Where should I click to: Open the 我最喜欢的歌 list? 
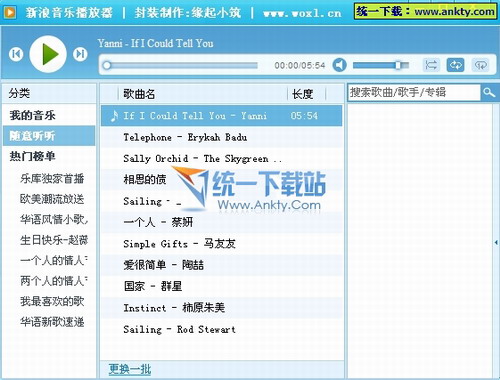coord(52,301)
